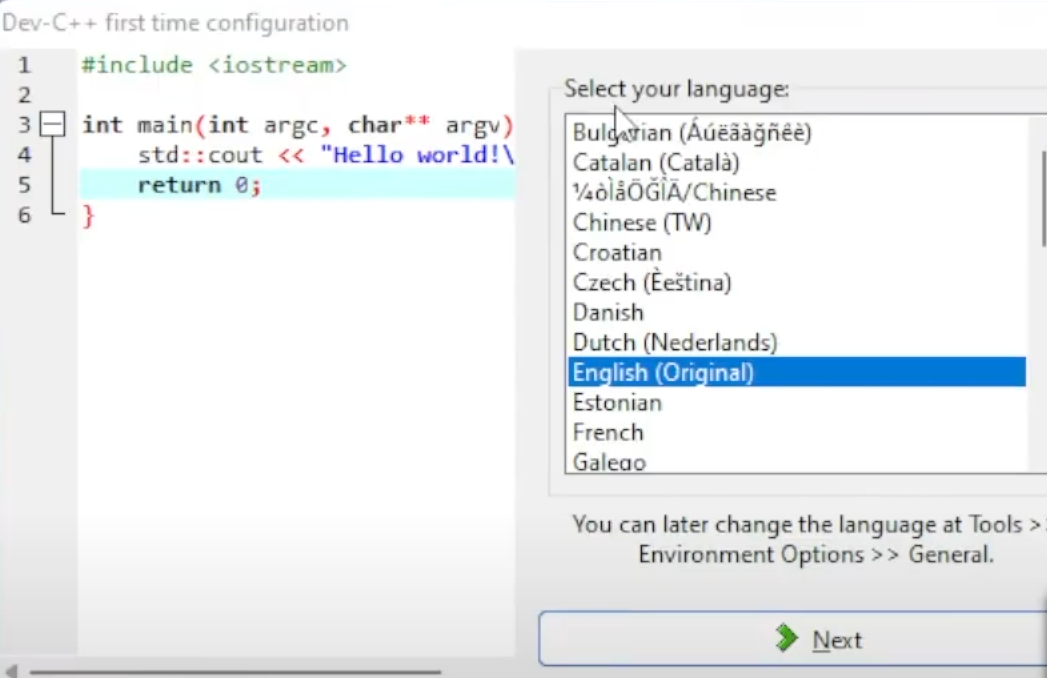1048x678 pixels.
Task: Select Catalan (Català) language
Action: pyautogui.click(x=656, y=163)
